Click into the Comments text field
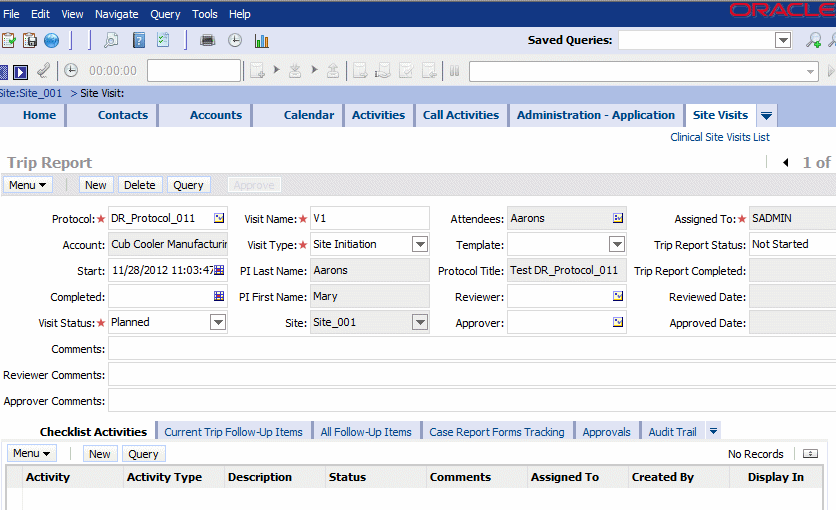The image size is (836, 510). [472, 349]
